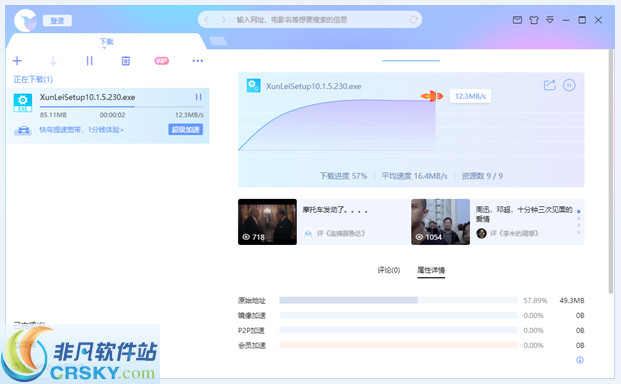Click the refresh icon in the address bar
621x384 pixels.
click(x=413, y=19)
